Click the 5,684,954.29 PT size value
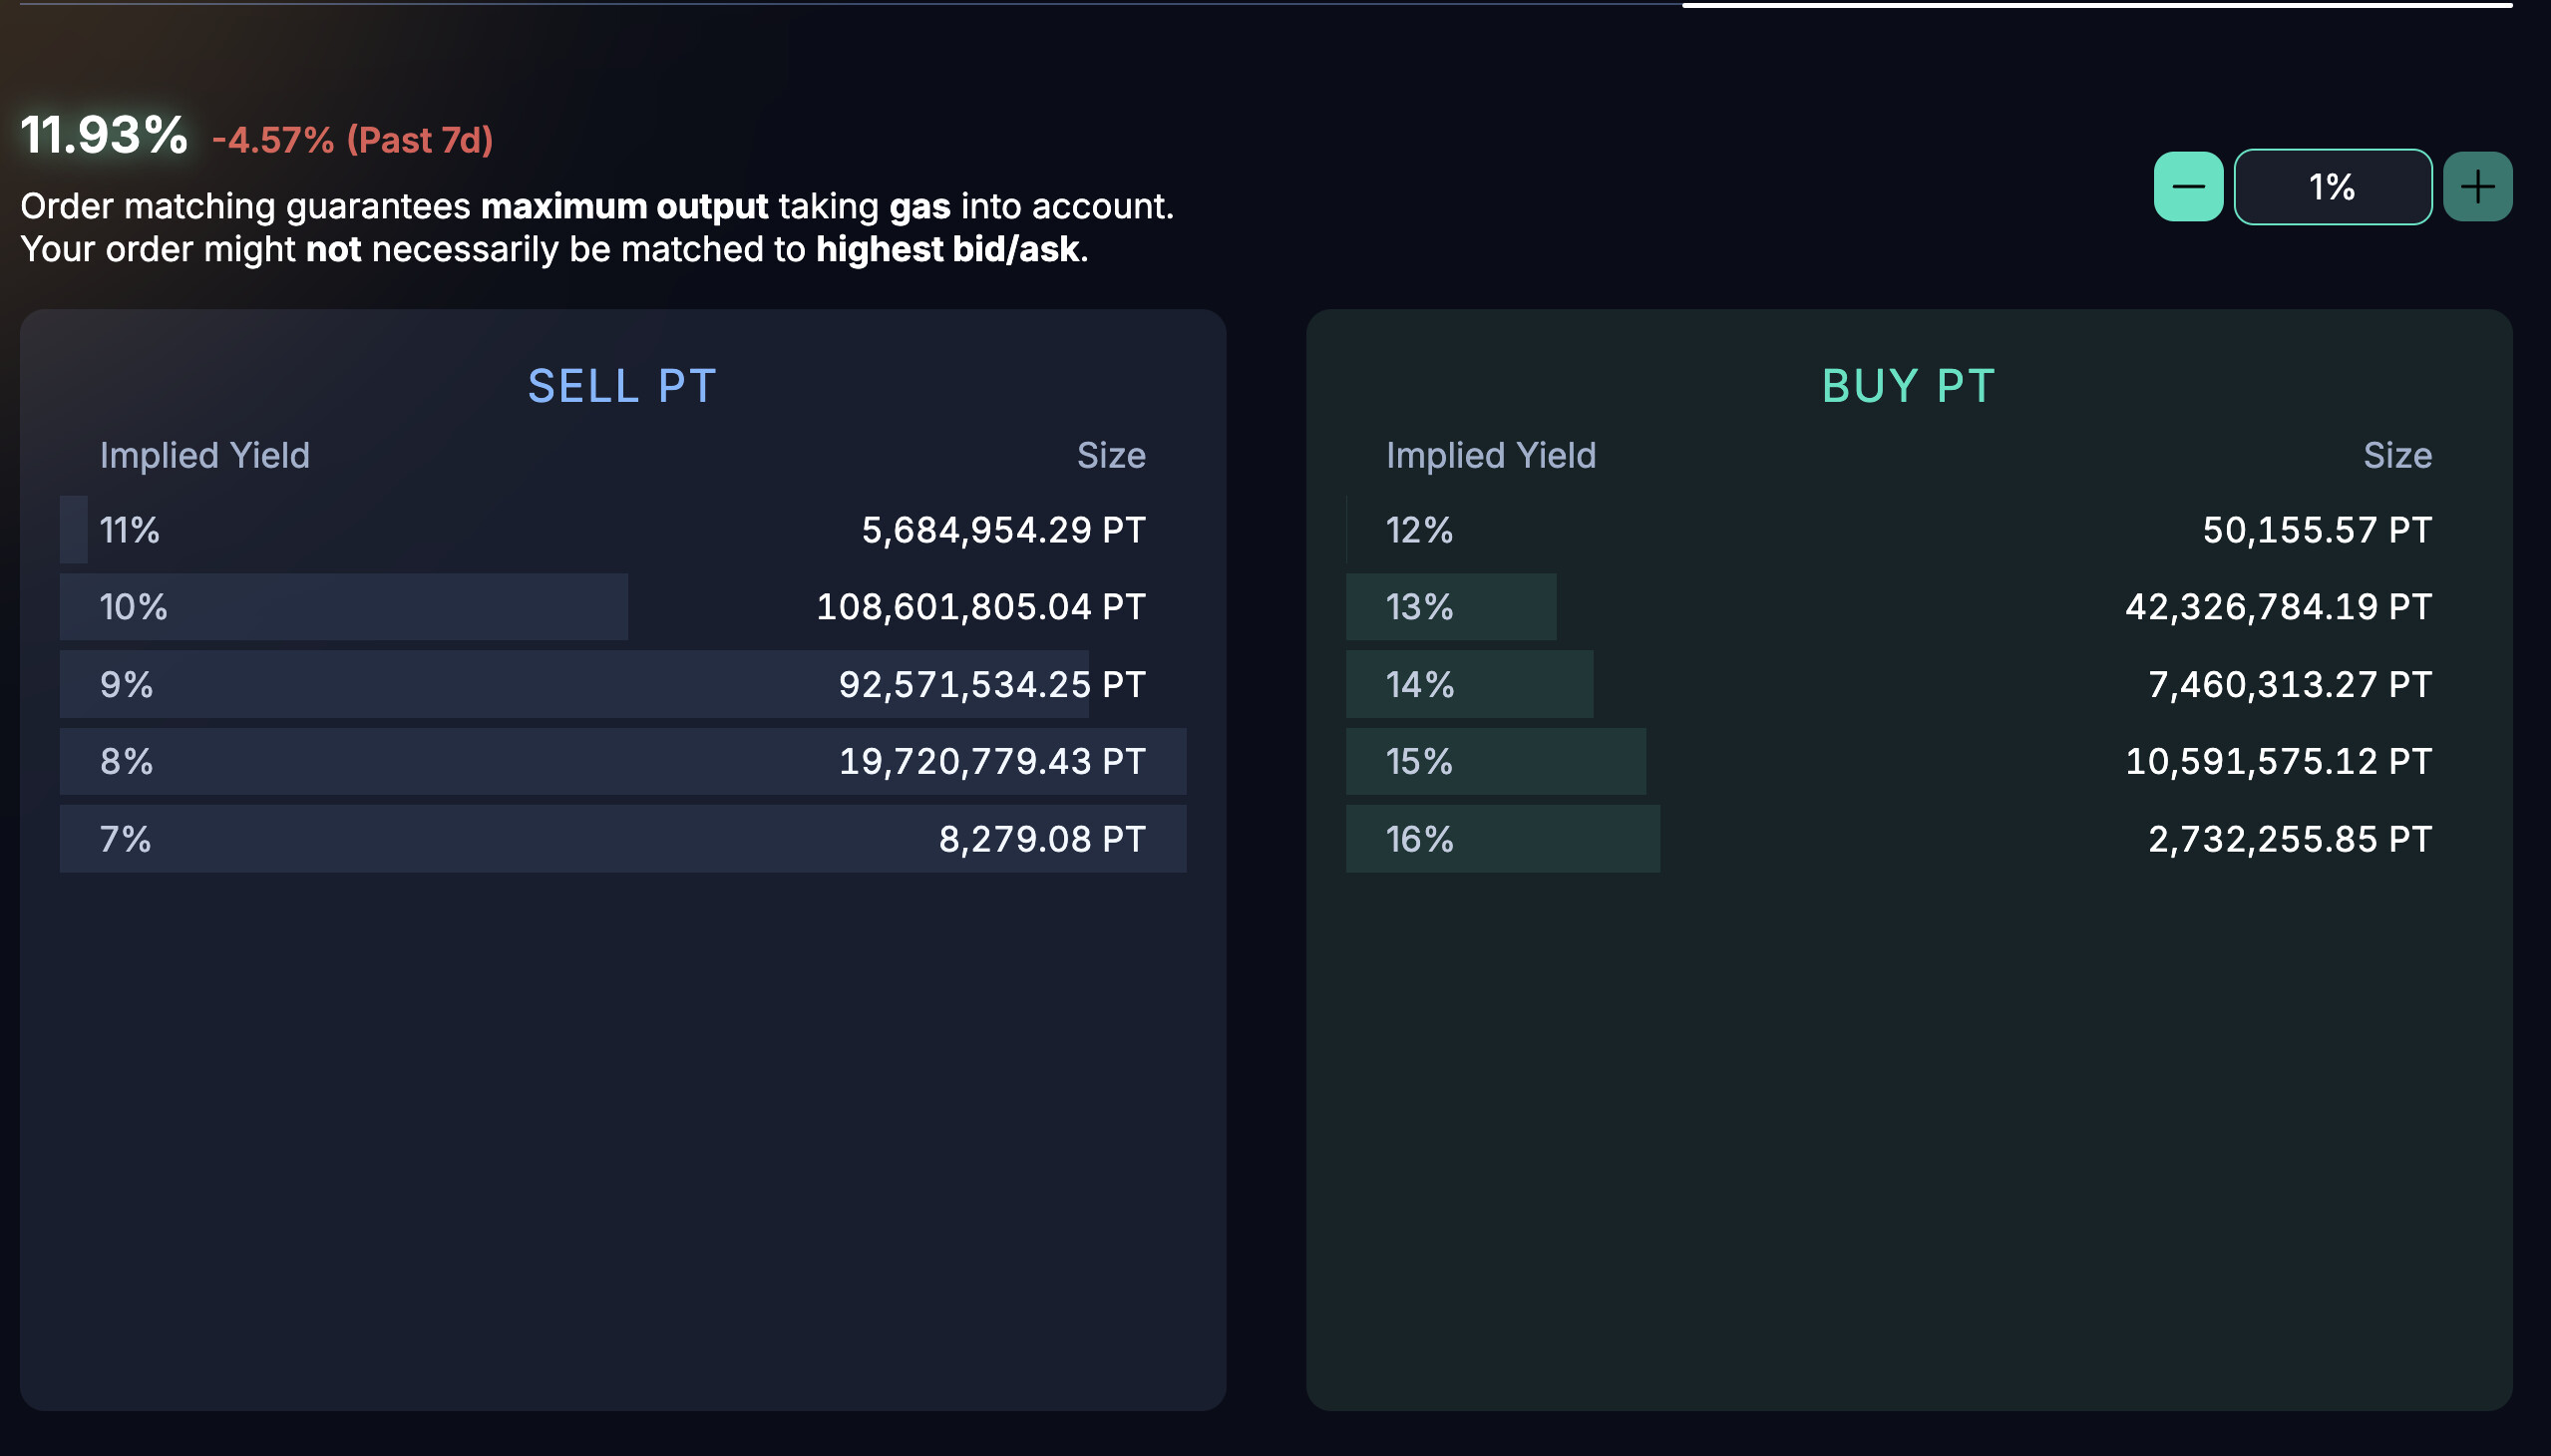2551x1456 pixels. [1003, 530]
